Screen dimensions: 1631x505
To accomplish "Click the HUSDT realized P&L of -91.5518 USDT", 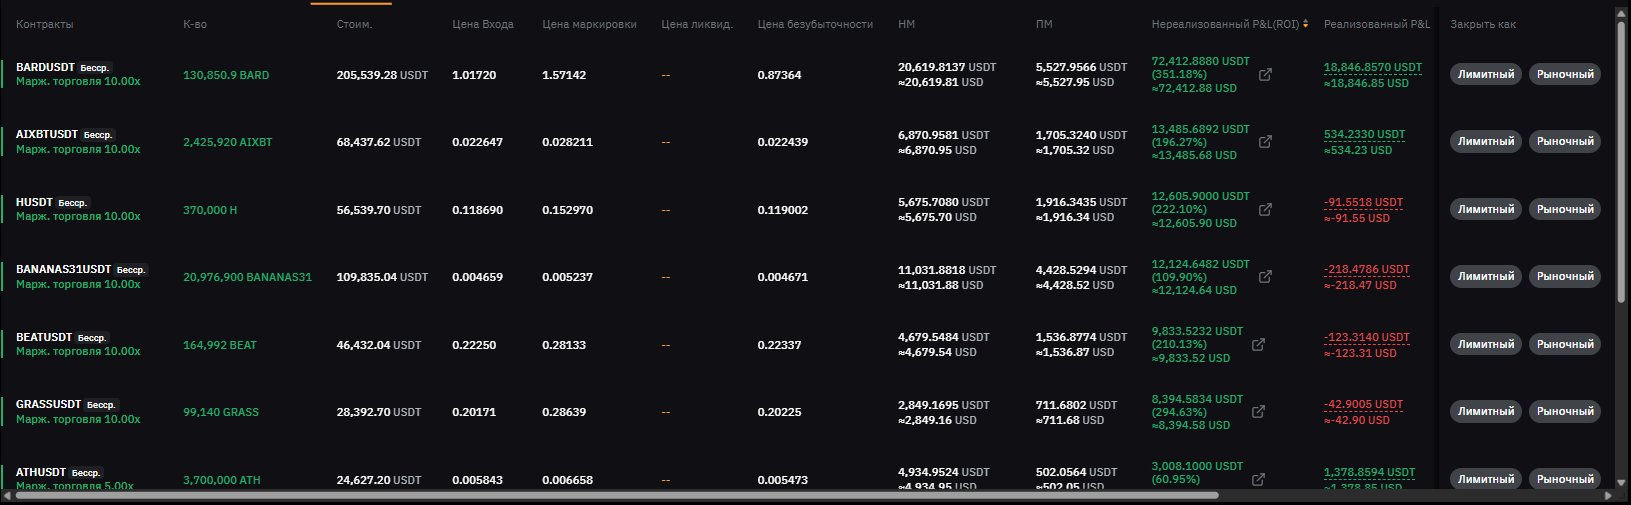I will click(x=1363, y=202).
